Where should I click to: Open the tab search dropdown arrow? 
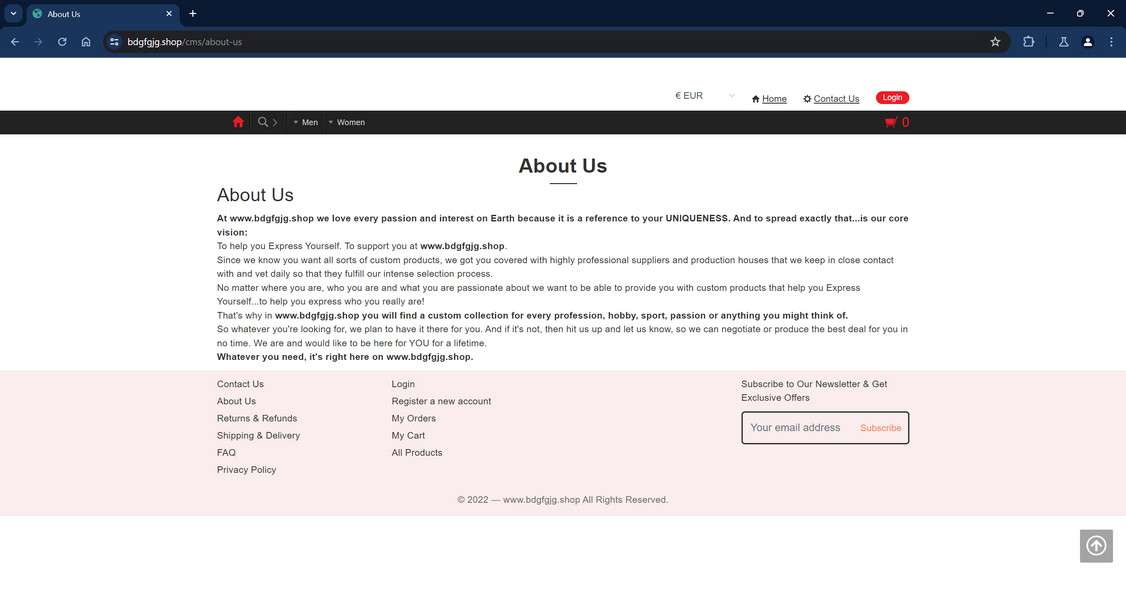click(x=13, y=14)
